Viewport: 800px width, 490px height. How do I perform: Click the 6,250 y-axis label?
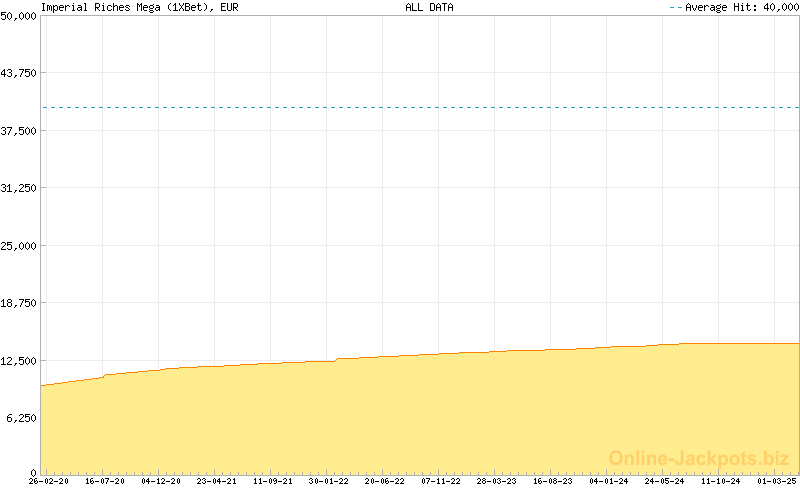pyautogui.click(x=22, y=418)
